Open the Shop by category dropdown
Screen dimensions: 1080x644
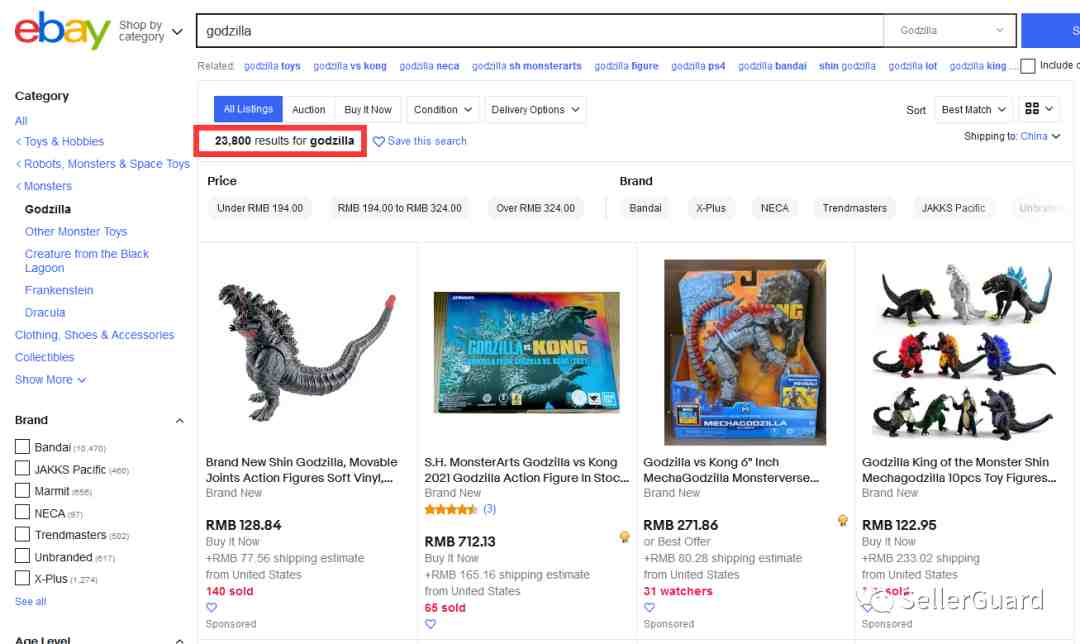150,31
